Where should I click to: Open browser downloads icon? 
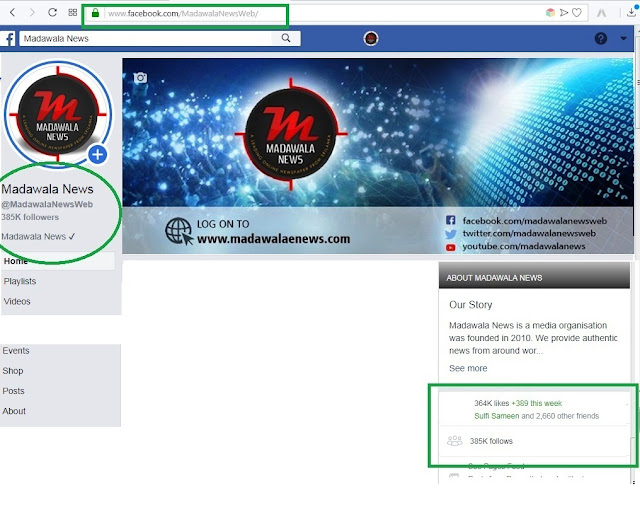[631, 12]
